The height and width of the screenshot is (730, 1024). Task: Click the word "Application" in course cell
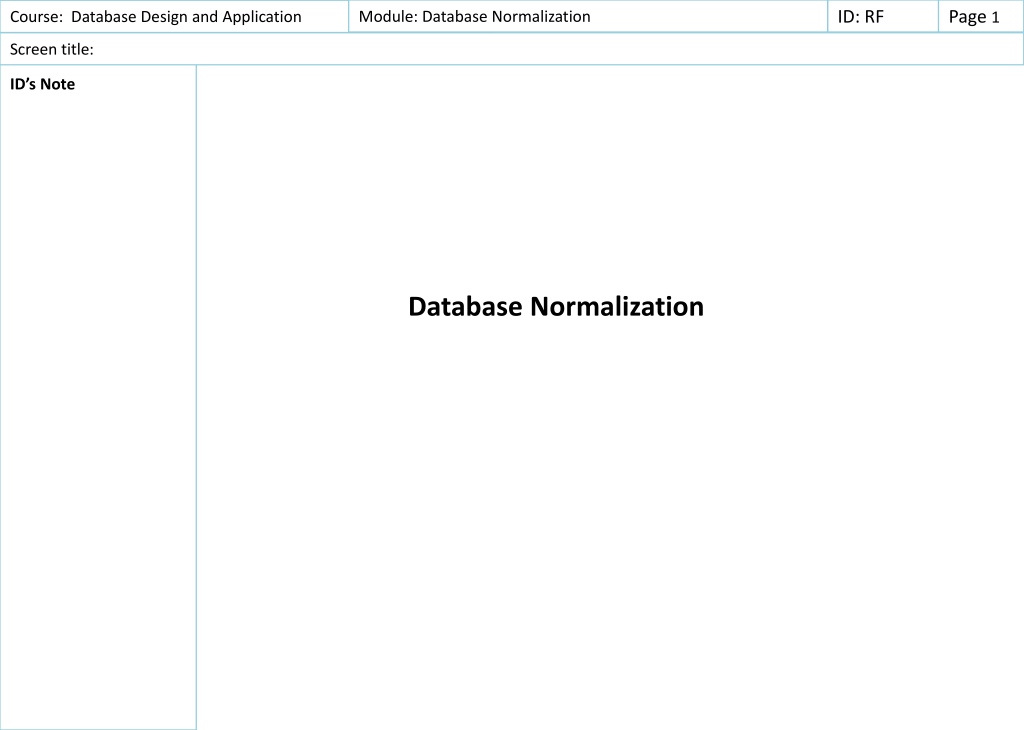tap(262, 18)
